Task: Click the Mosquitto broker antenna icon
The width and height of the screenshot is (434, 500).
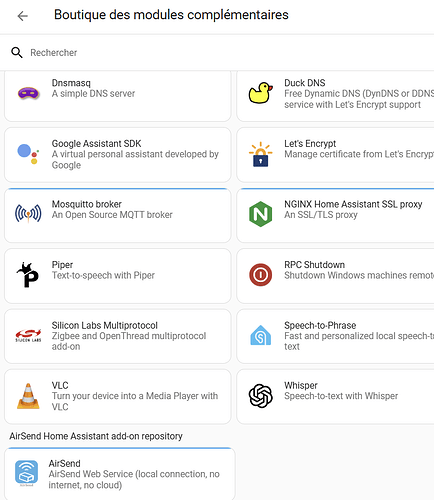Action: click(x=28, y=213)
